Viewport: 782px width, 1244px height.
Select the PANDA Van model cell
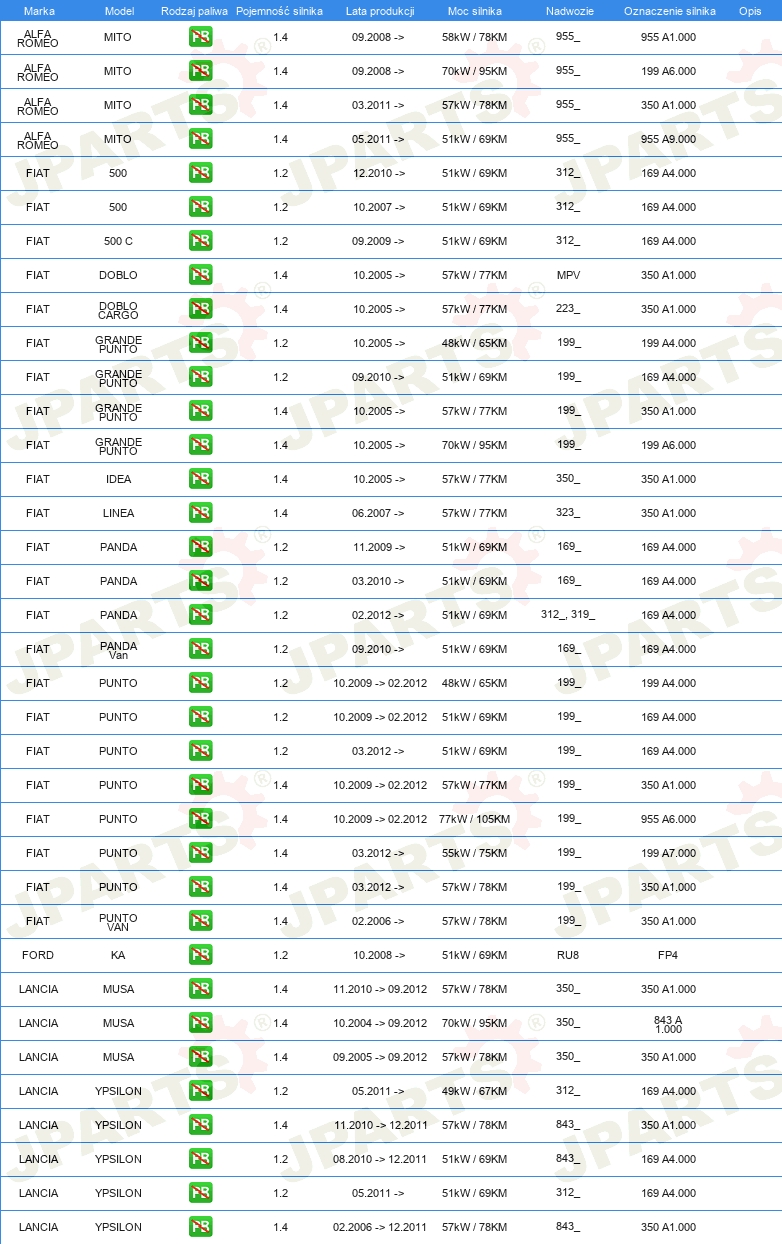click(118, 650)
